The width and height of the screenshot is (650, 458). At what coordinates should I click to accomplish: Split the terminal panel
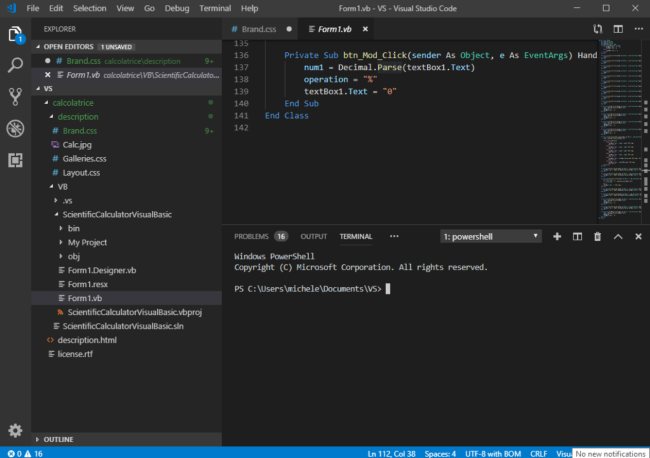tap(577, 236)
